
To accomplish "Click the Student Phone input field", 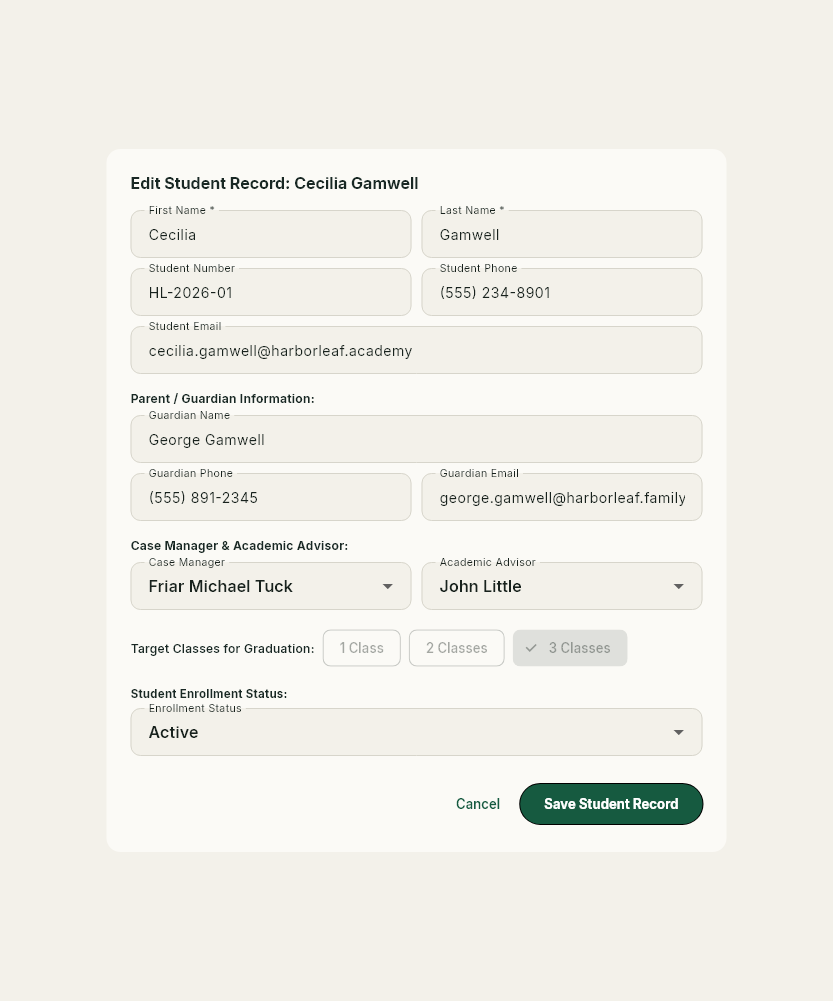I will click(x=562, y=292).
